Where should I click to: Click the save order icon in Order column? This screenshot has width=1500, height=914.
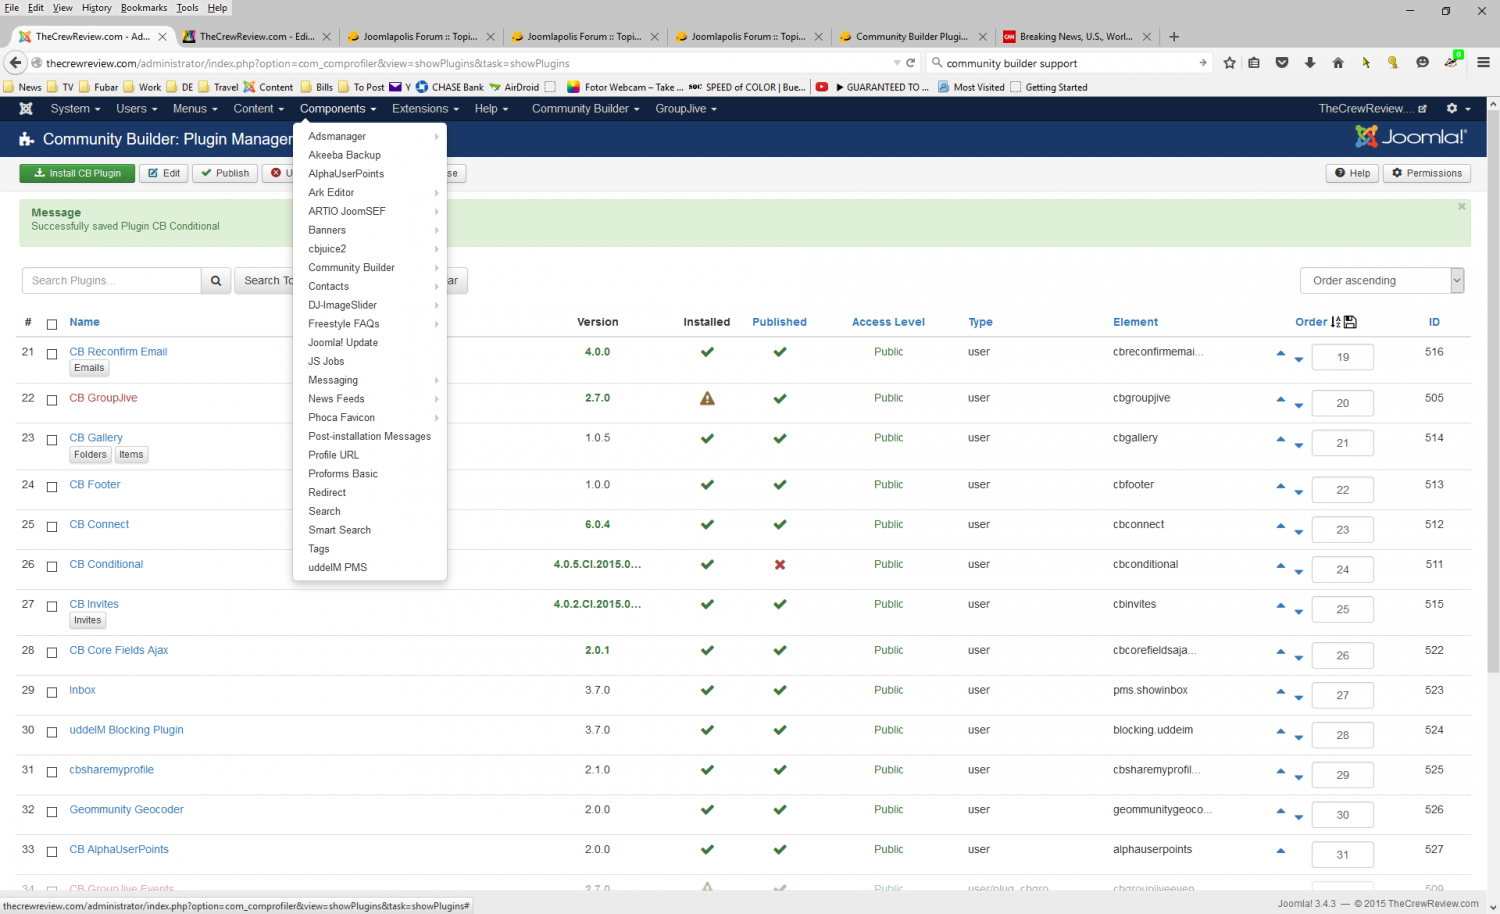1350,322
